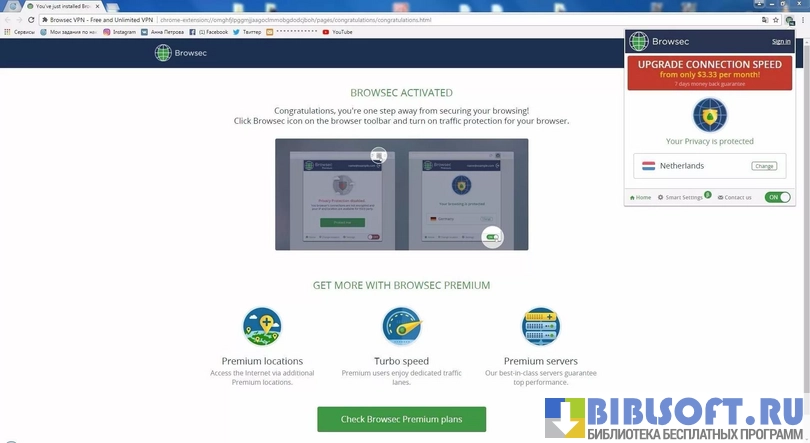Click Sign in link in popup

pyautogui.click(x=781, y=42)
